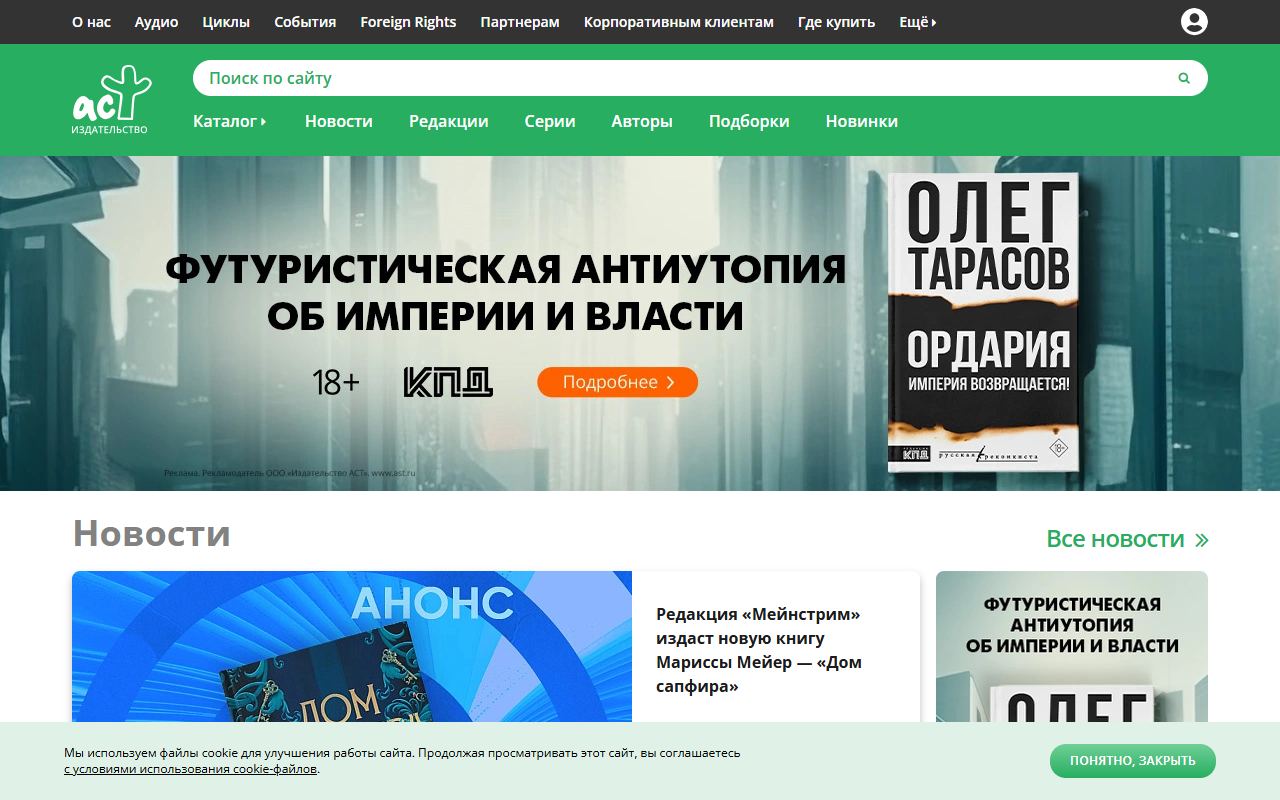This screenshot has width=1280, height=800.
Task: Open the Редакции navigation item
Action: 449,121
